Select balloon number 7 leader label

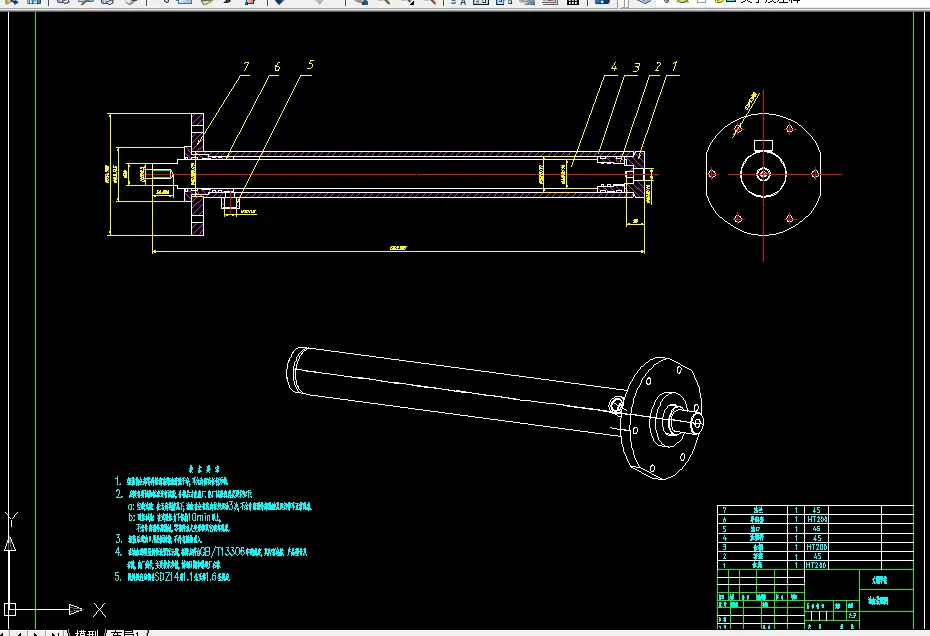(246, 66)
